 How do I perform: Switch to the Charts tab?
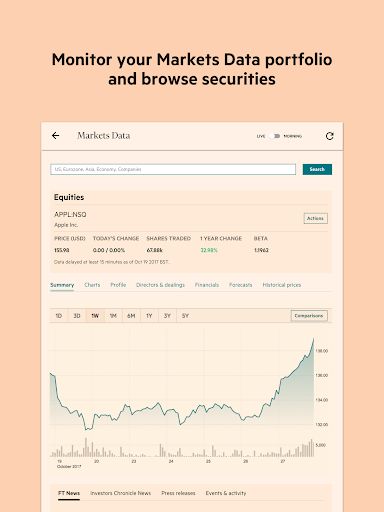tap(92, 285)
